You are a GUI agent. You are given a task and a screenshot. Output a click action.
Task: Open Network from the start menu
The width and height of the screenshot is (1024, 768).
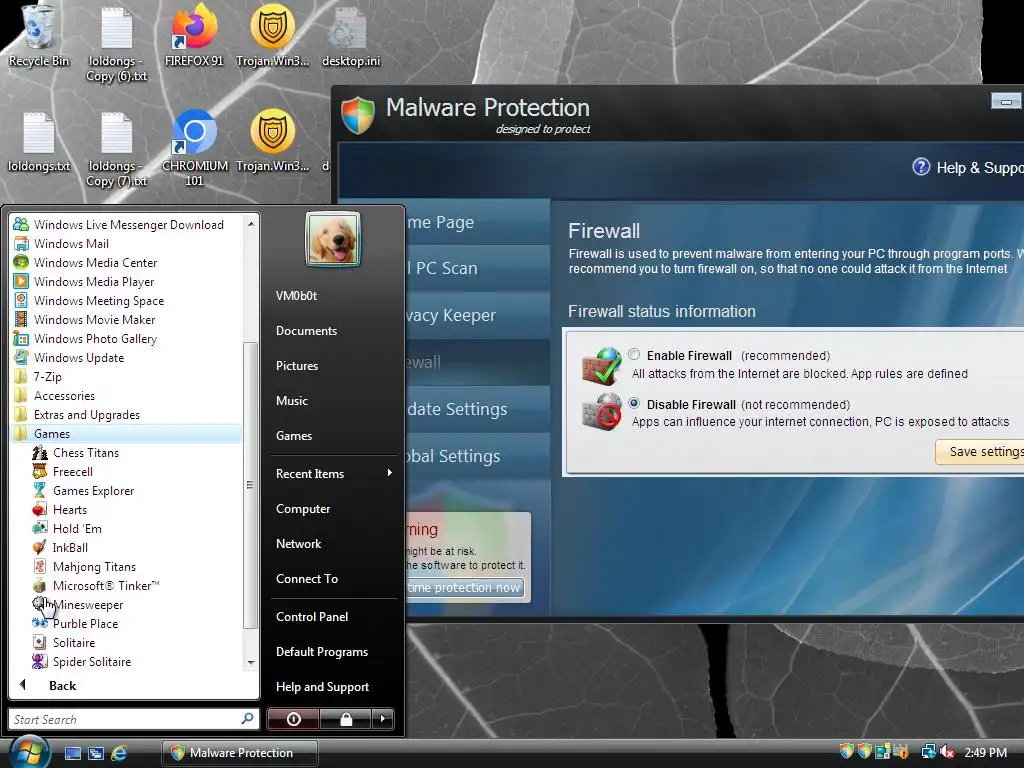click(x=298, y=543)
